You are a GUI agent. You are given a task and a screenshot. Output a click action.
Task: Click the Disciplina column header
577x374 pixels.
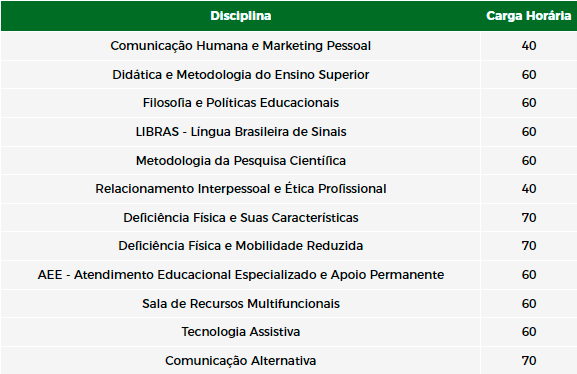(x=241, y=16)
